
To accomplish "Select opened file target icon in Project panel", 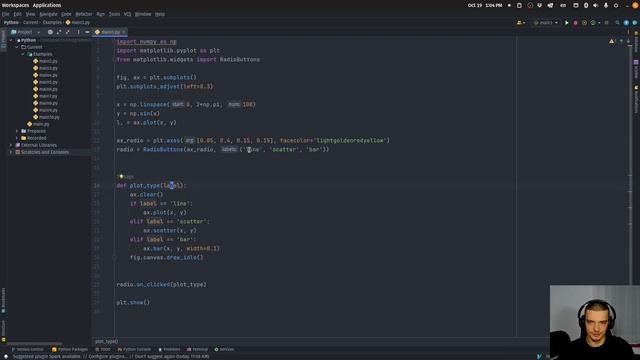I will pos(50,32).
